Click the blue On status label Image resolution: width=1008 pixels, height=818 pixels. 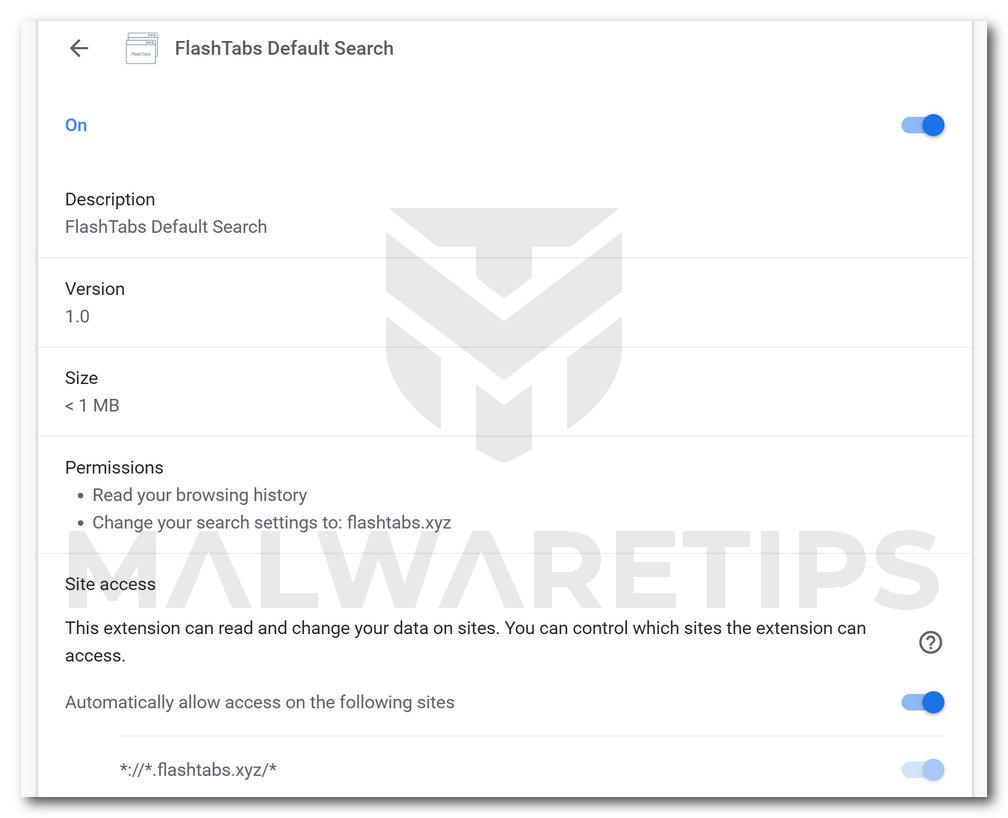point(76,125)
